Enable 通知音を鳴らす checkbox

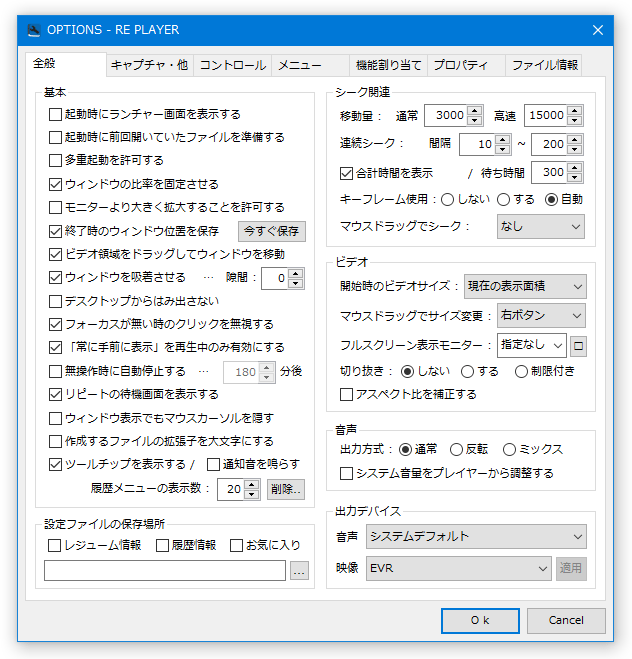pos(213,464)
